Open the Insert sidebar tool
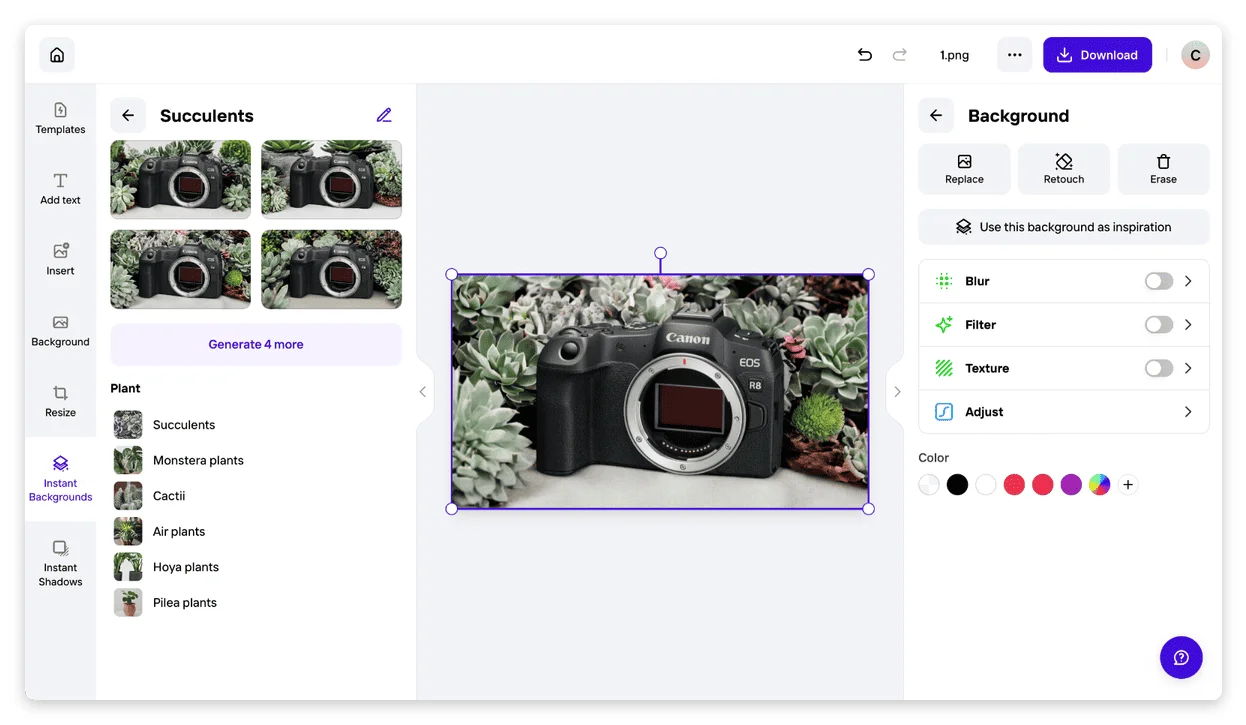The height and width of the screenshot is (725, 1246). tap(60, 259)
